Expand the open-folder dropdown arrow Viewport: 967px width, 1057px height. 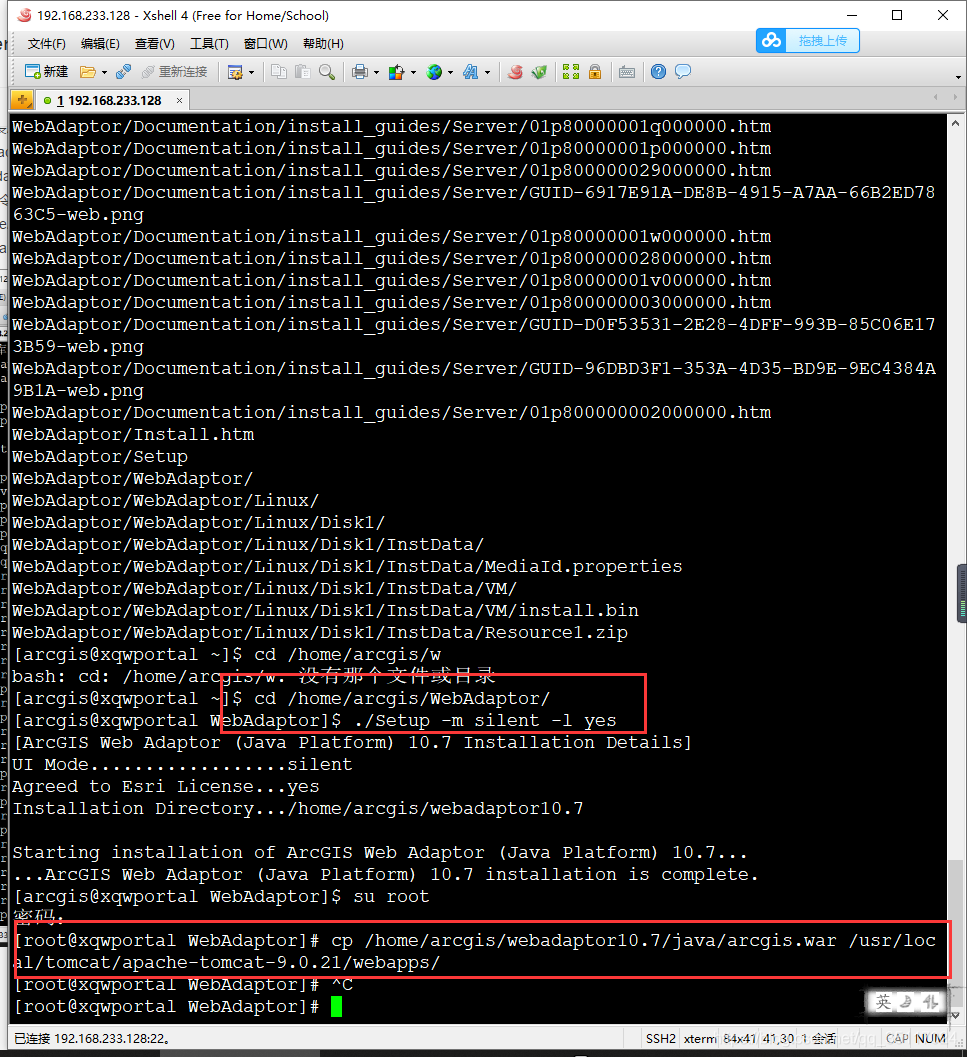(104, 72)
